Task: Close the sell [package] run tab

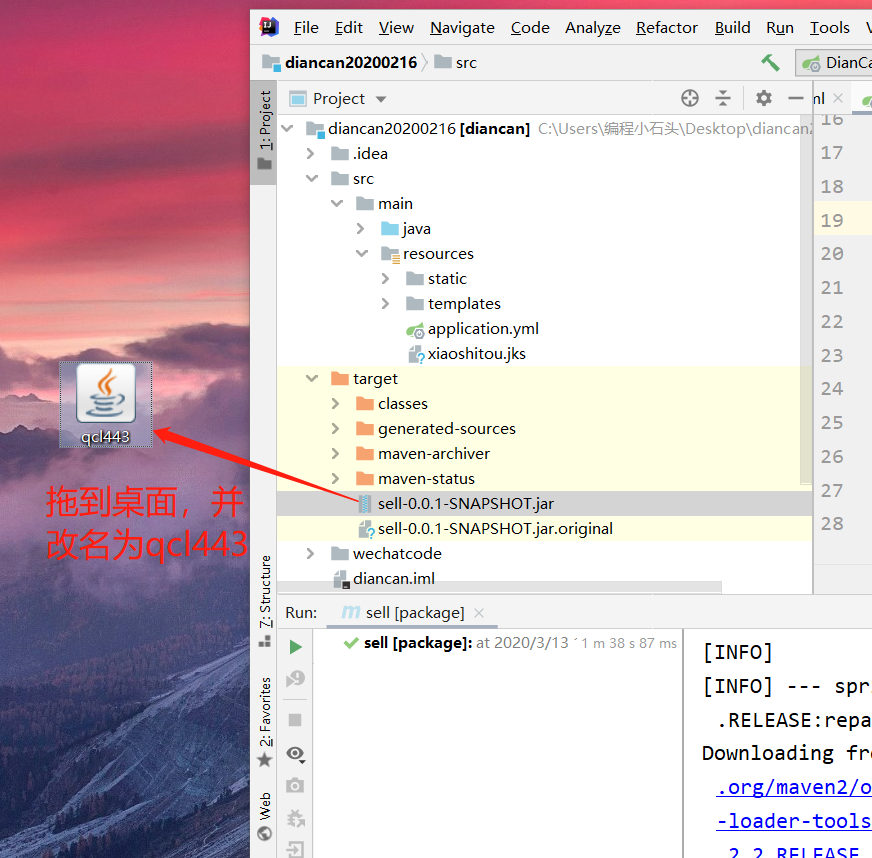Action: 479,613
